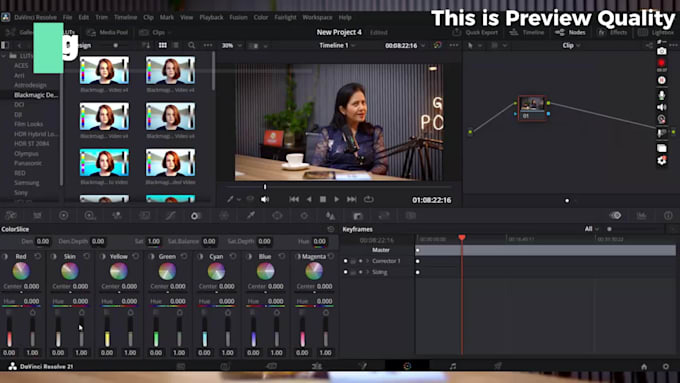The image size is (680, 383).
Task: Open the Workspace menu
Action: tap(317, 17)
